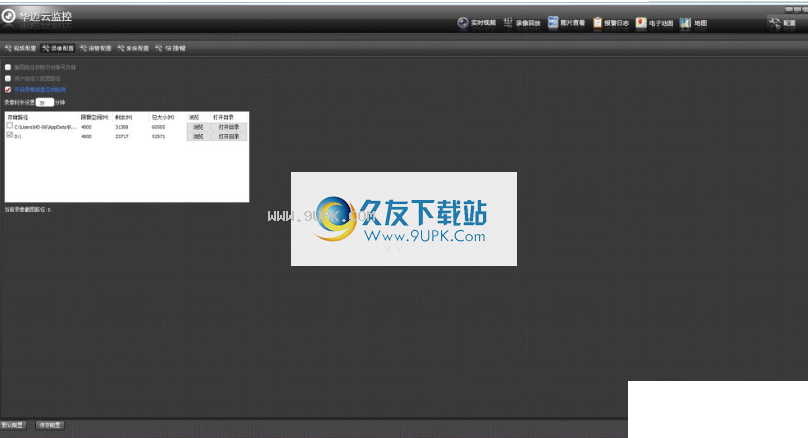Open 实时视频 live video view
The image size is (808, 438).
click(x=477, y=23)
